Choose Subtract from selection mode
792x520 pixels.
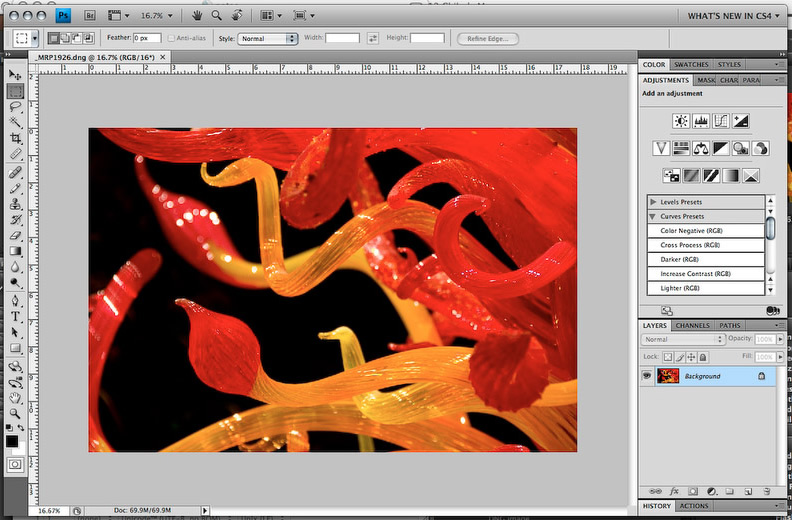(77, 38)
